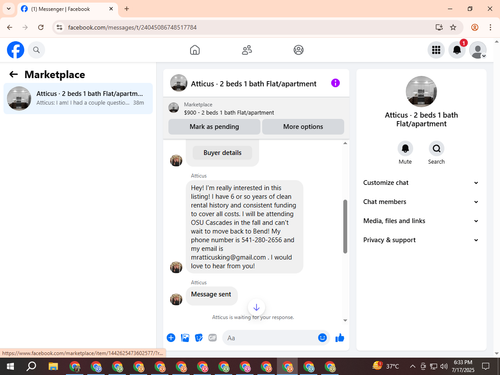Open Chrome tab search dropdown arrow
The height and width of the screenshot is (375, 500).
(x=9, y=9)
